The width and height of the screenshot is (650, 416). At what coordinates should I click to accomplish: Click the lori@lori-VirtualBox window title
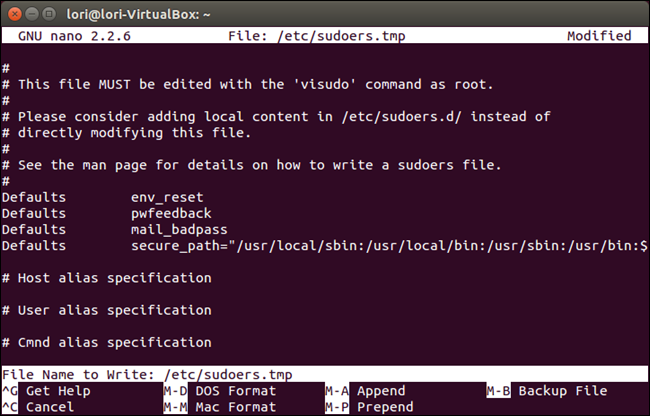(x=138, y=15)
